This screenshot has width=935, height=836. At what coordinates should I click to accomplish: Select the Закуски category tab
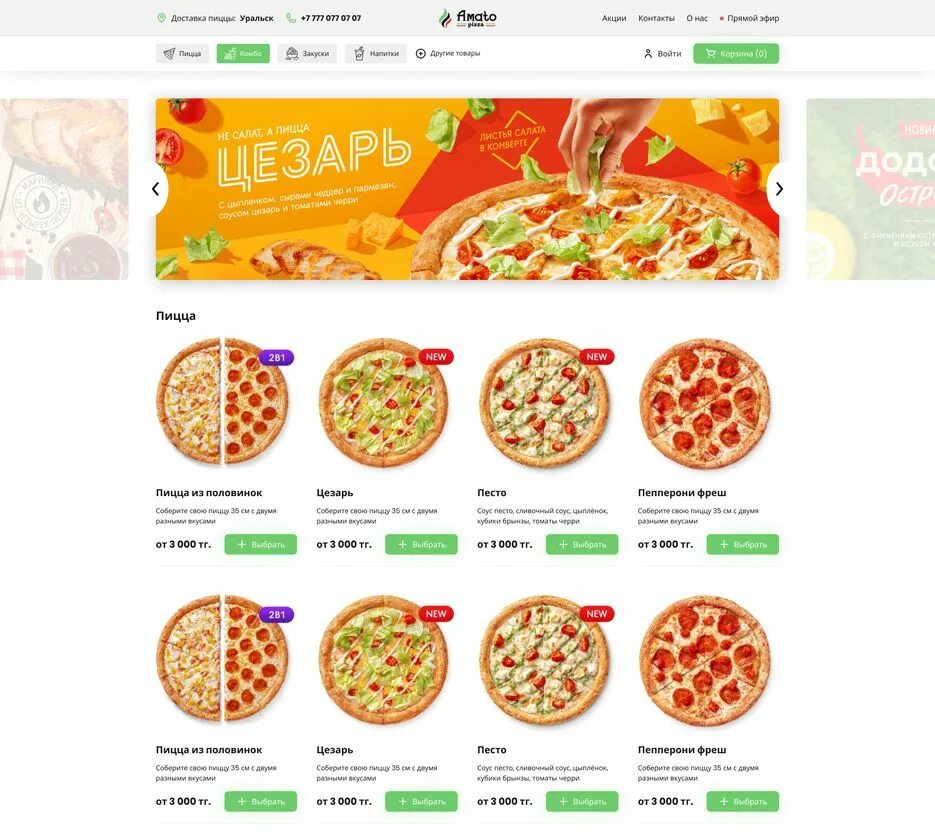tap(307, 54)
